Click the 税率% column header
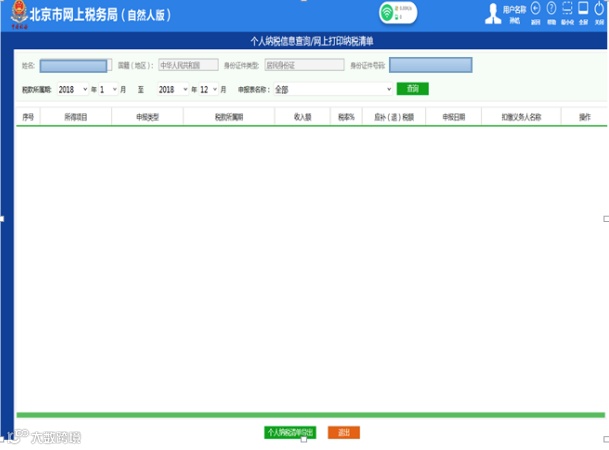 click(346, 117)
